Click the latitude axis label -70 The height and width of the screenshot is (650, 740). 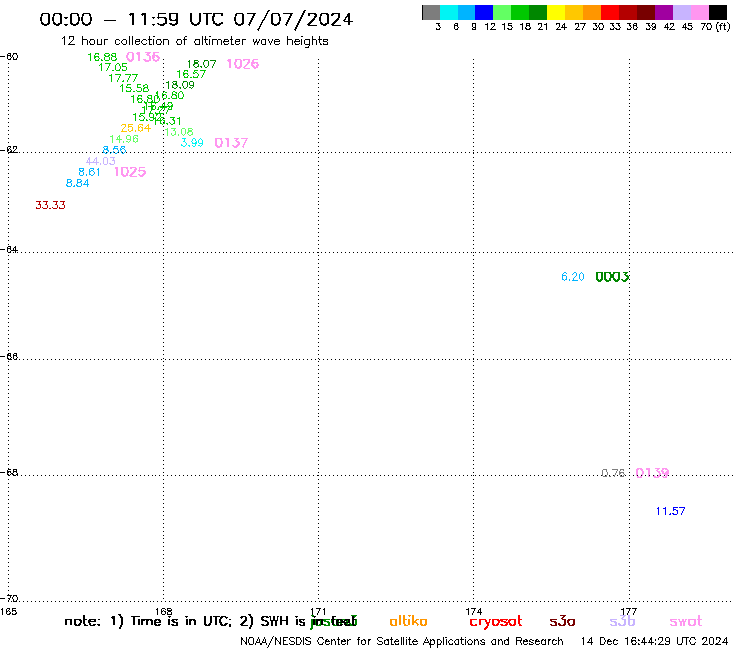click(x=9, y=599)
